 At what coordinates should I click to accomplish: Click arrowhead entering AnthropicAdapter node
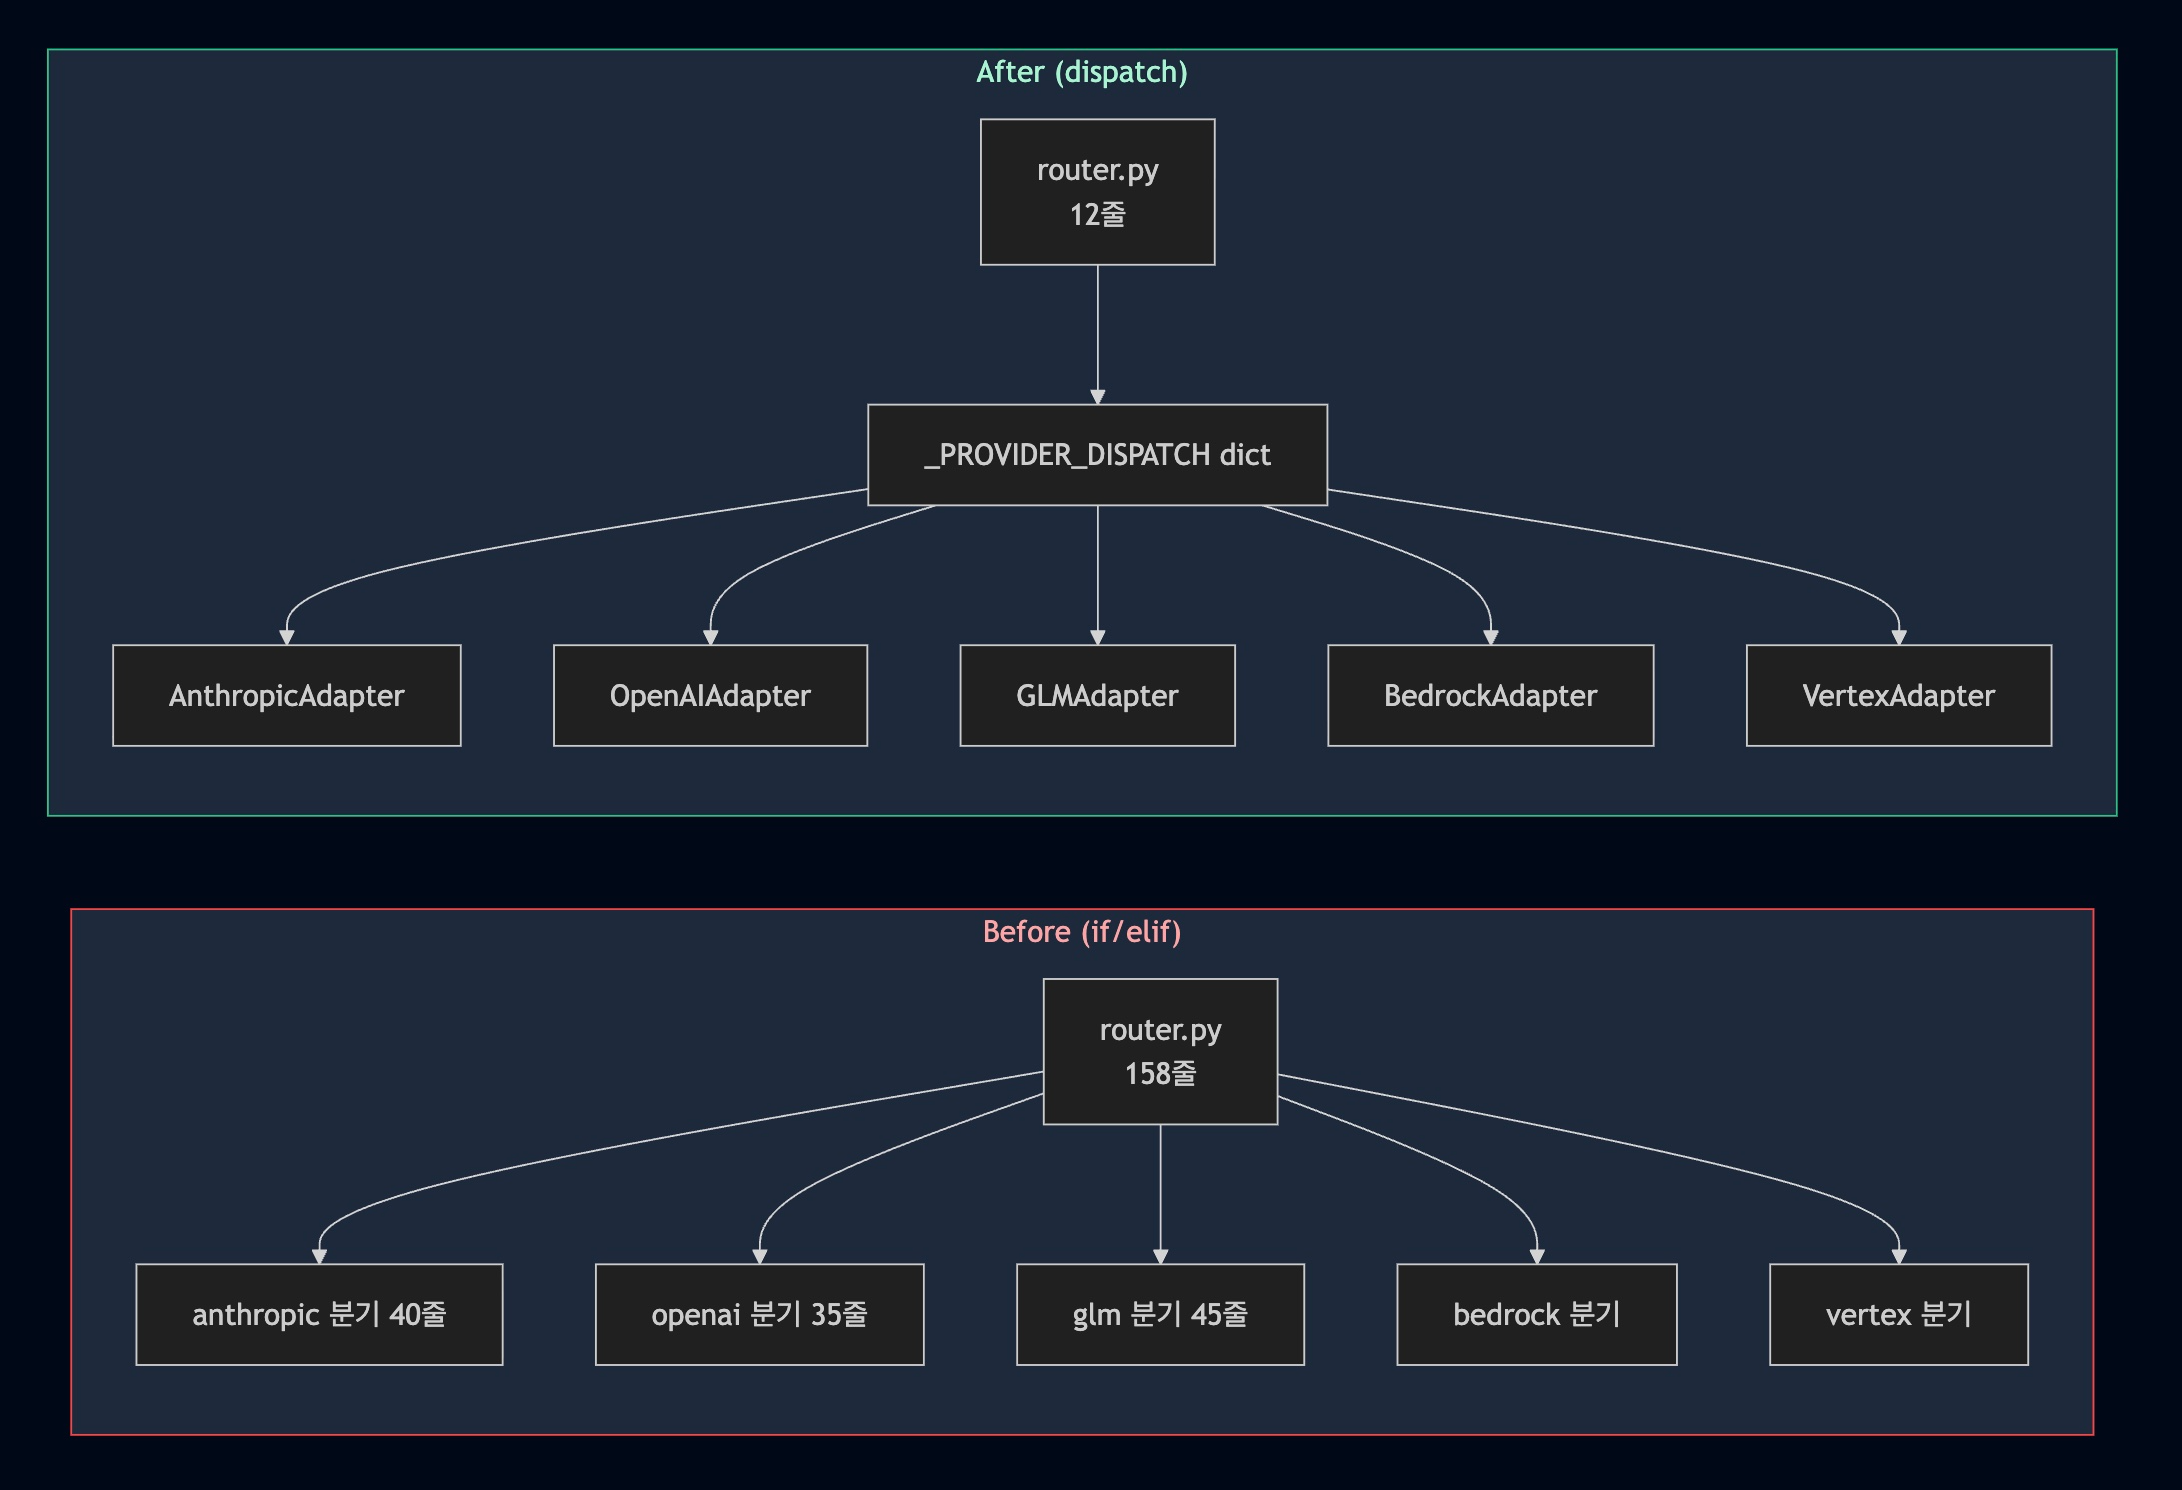point(287,637)
